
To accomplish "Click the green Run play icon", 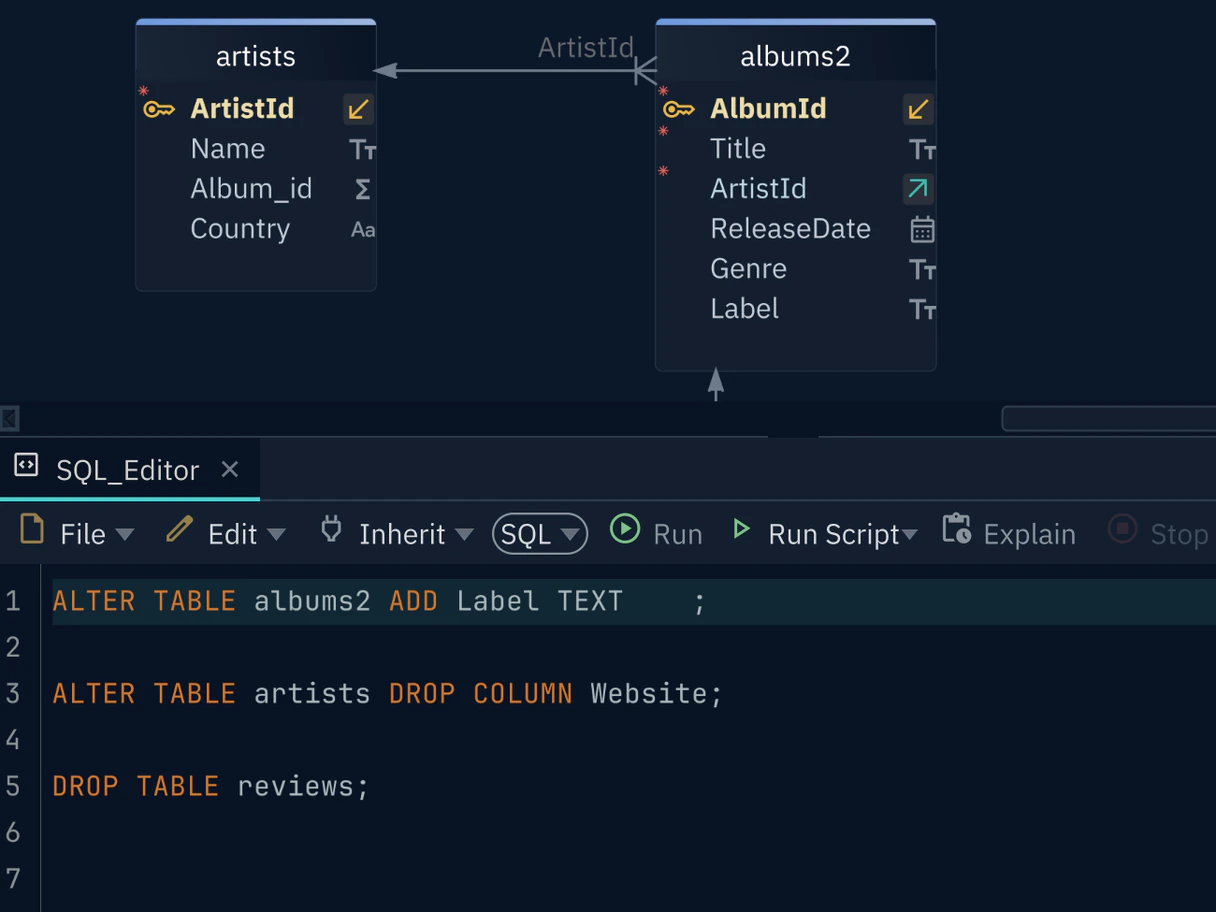I will click(x=625, y=529).
